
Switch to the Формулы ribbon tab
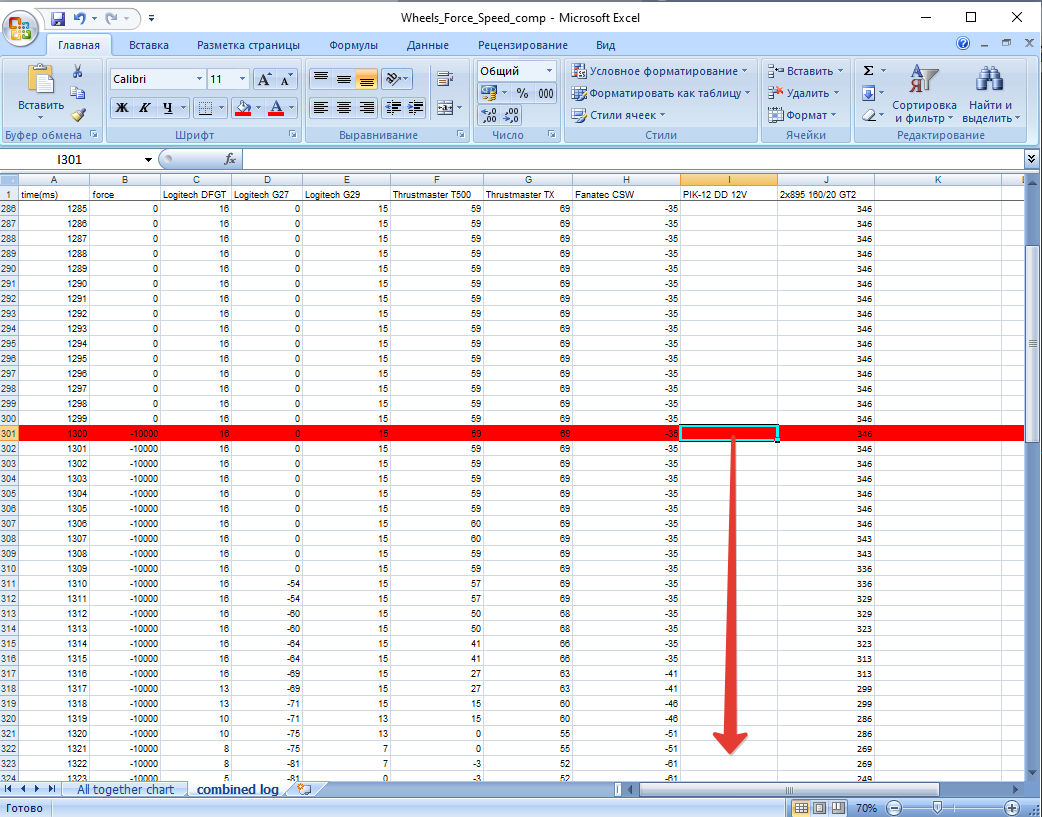pos(353,45)
